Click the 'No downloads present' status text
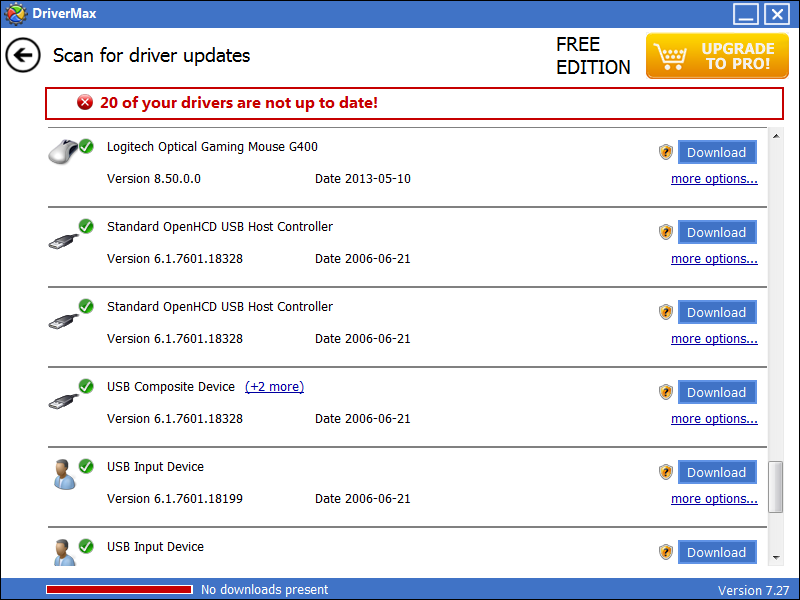Image resolution: width=800 pixels, height=600 pixels. click(264, 590)
